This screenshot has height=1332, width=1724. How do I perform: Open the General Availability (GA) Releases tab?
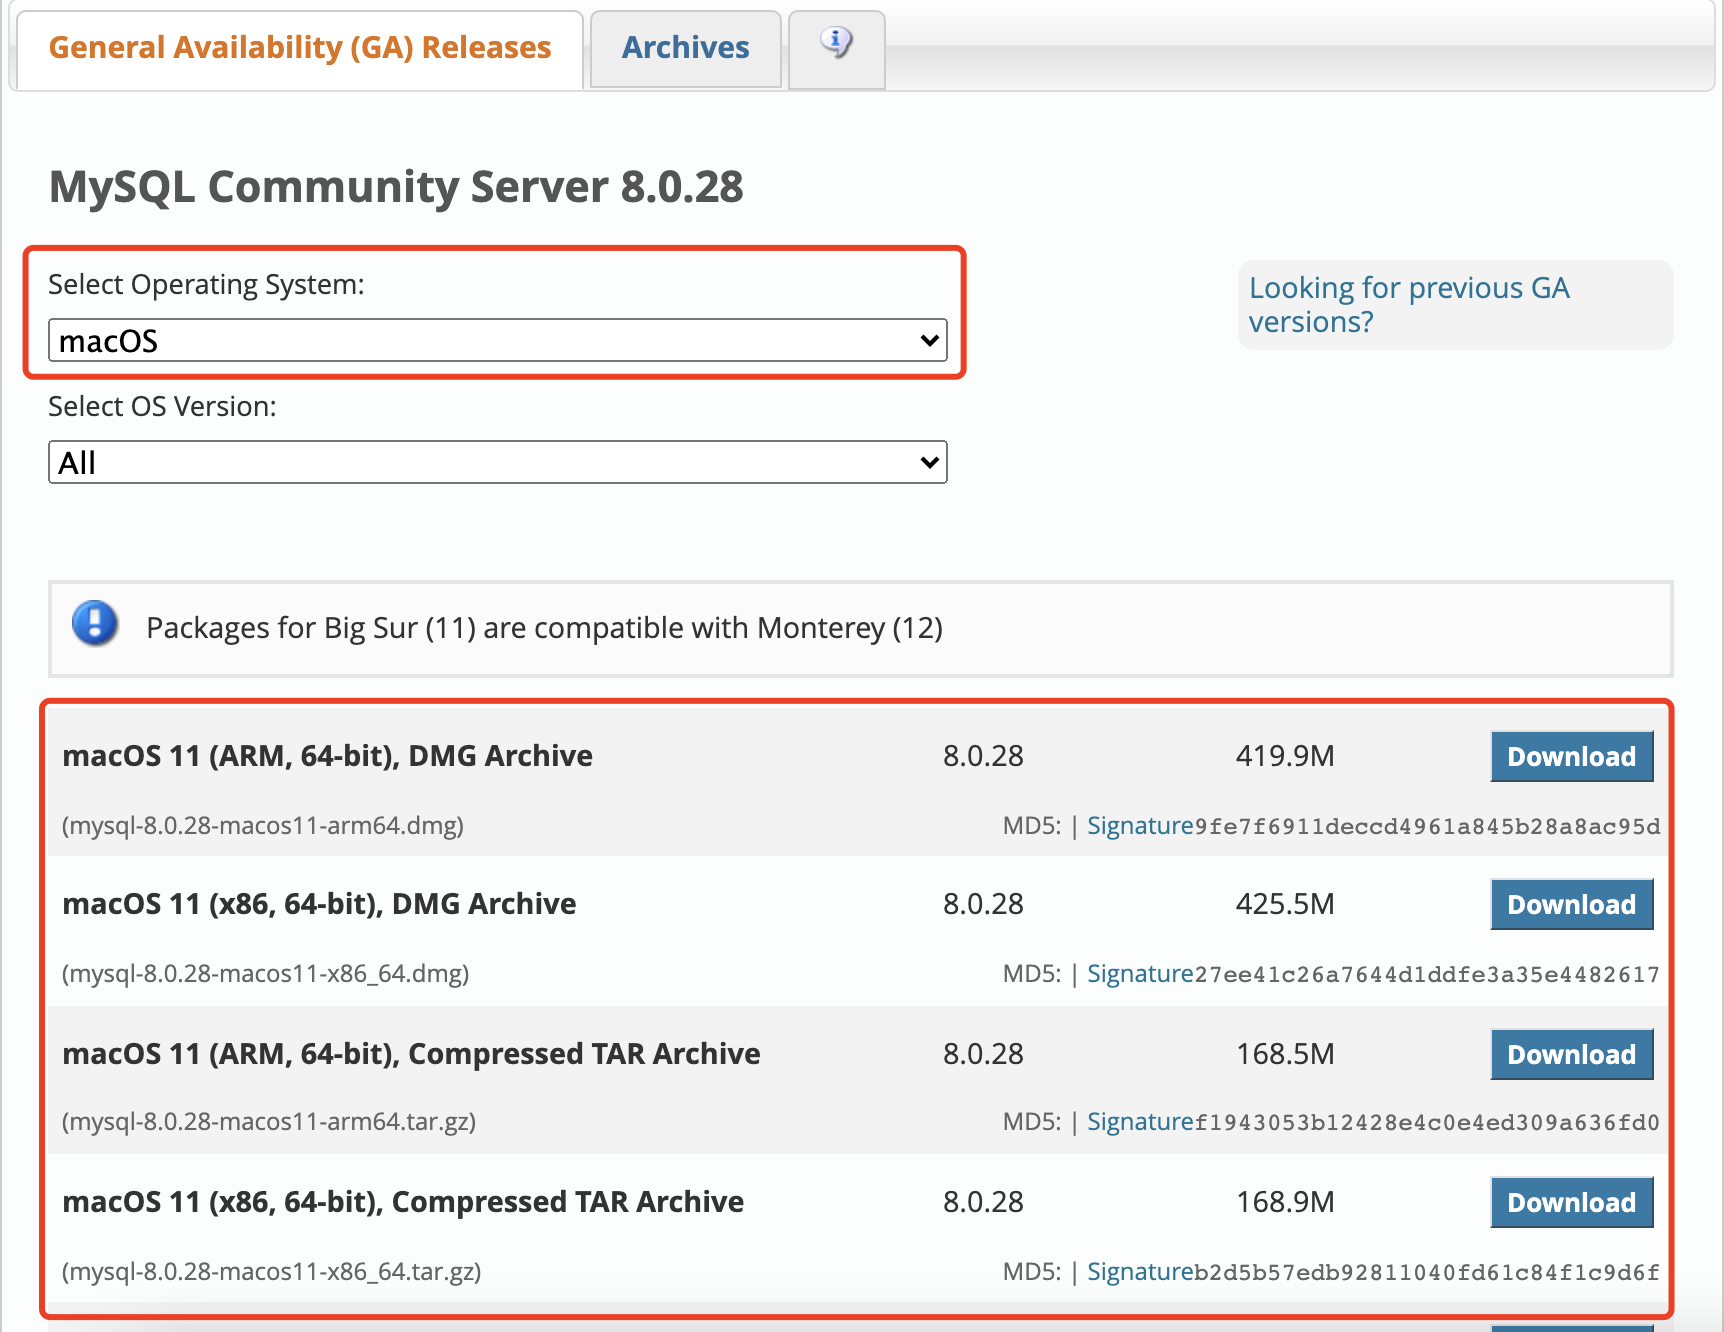coord(300,48)
